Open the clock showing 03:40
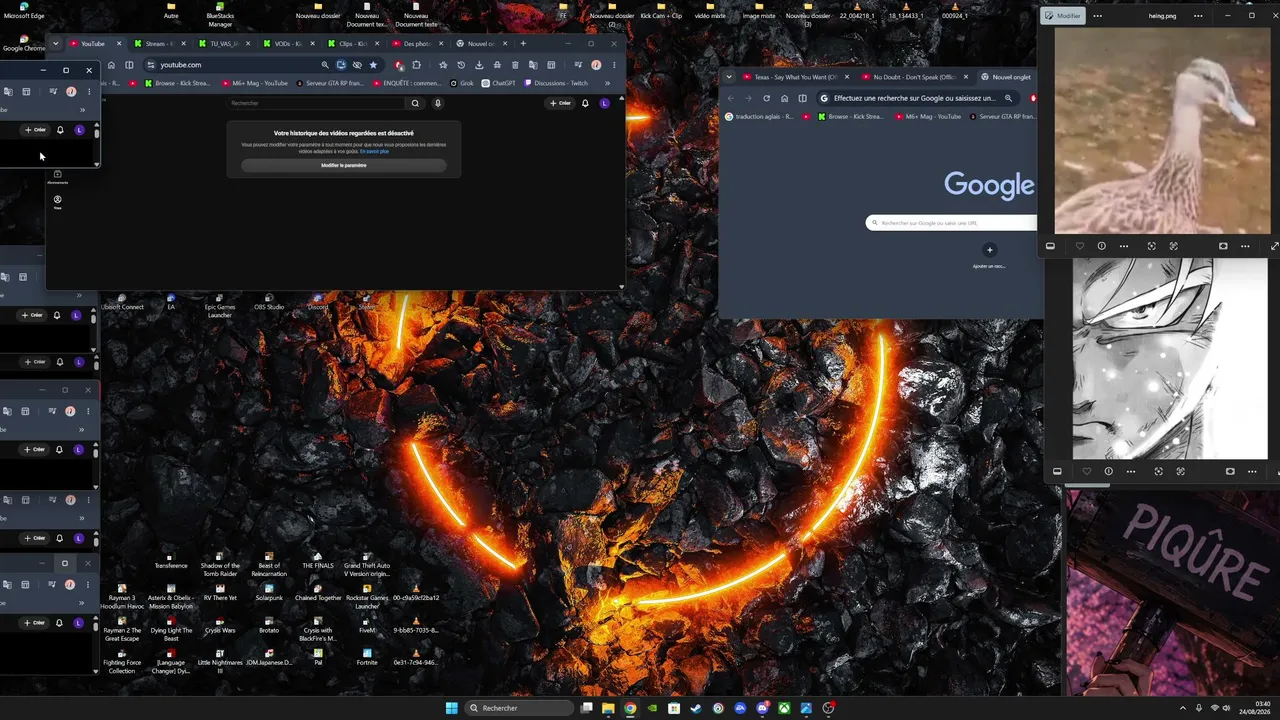 [x=1255, y=708]
